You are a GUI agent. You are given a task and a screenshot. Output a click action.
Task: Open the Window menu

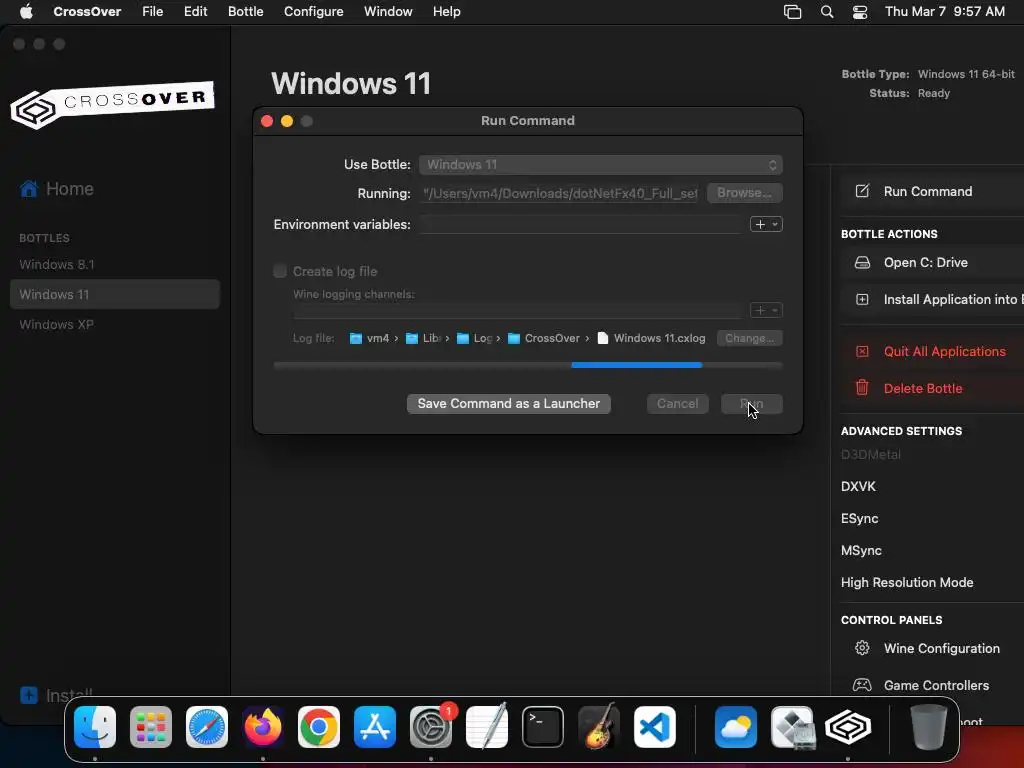point(388,12)
